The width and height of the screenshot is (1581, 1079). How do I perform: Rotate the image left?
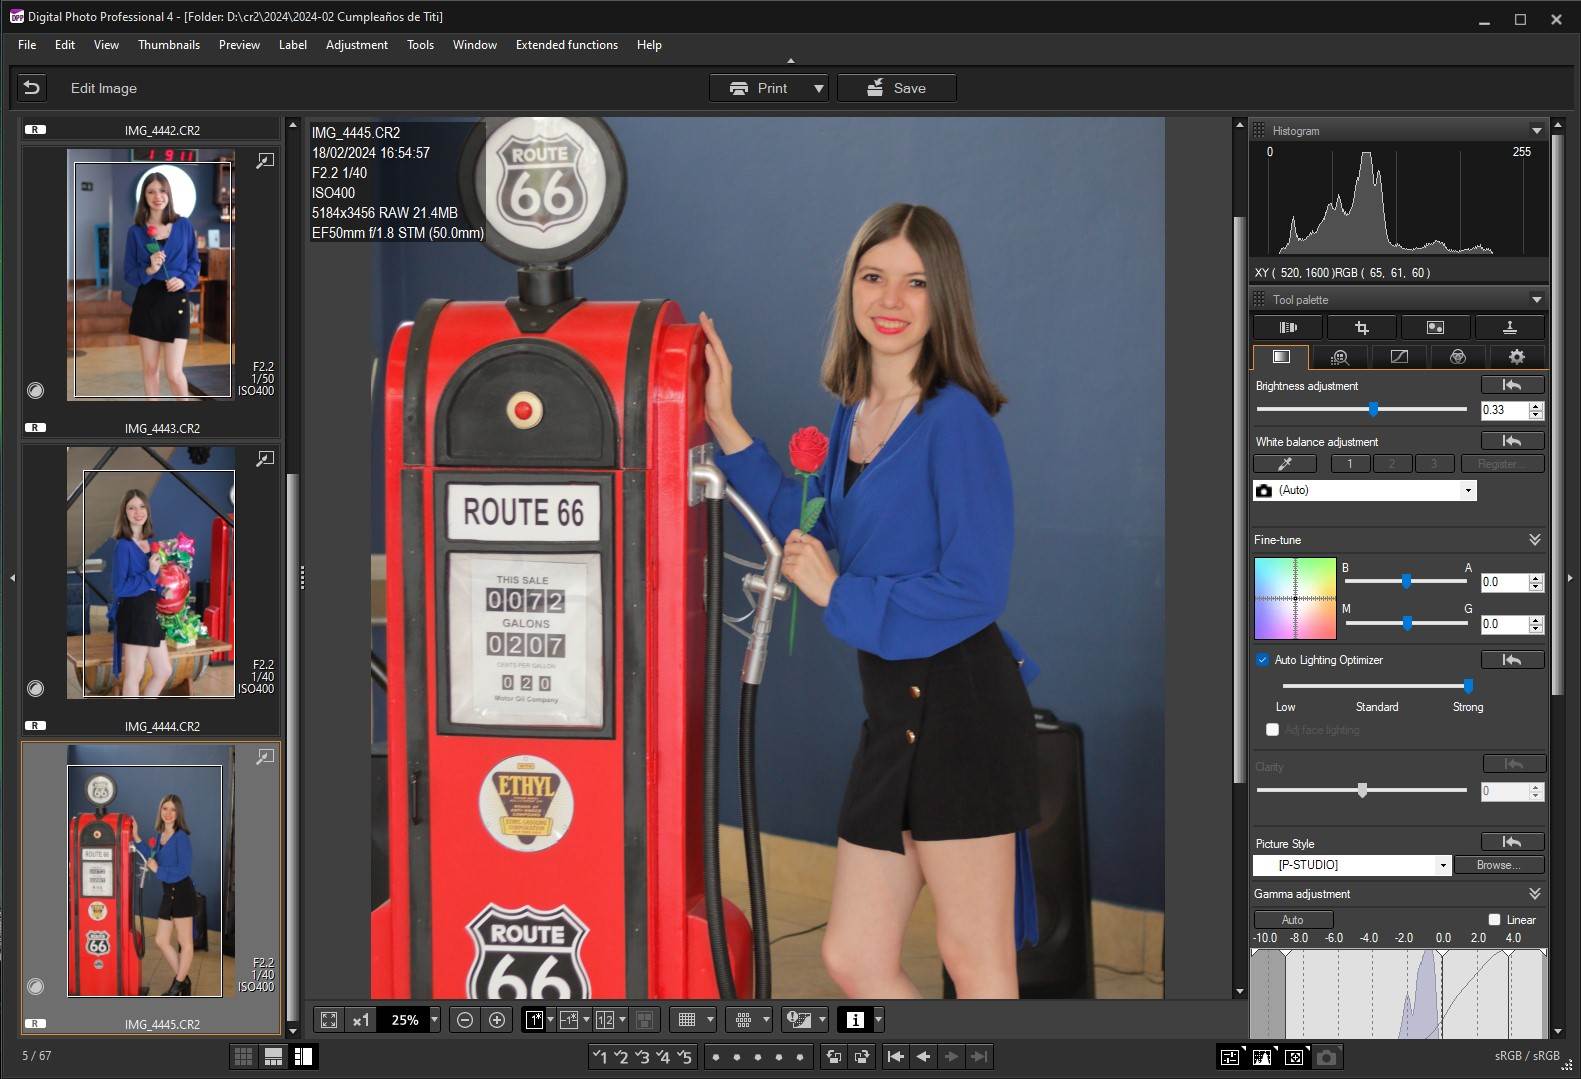pyautogui.click(x=834, y=1056)
